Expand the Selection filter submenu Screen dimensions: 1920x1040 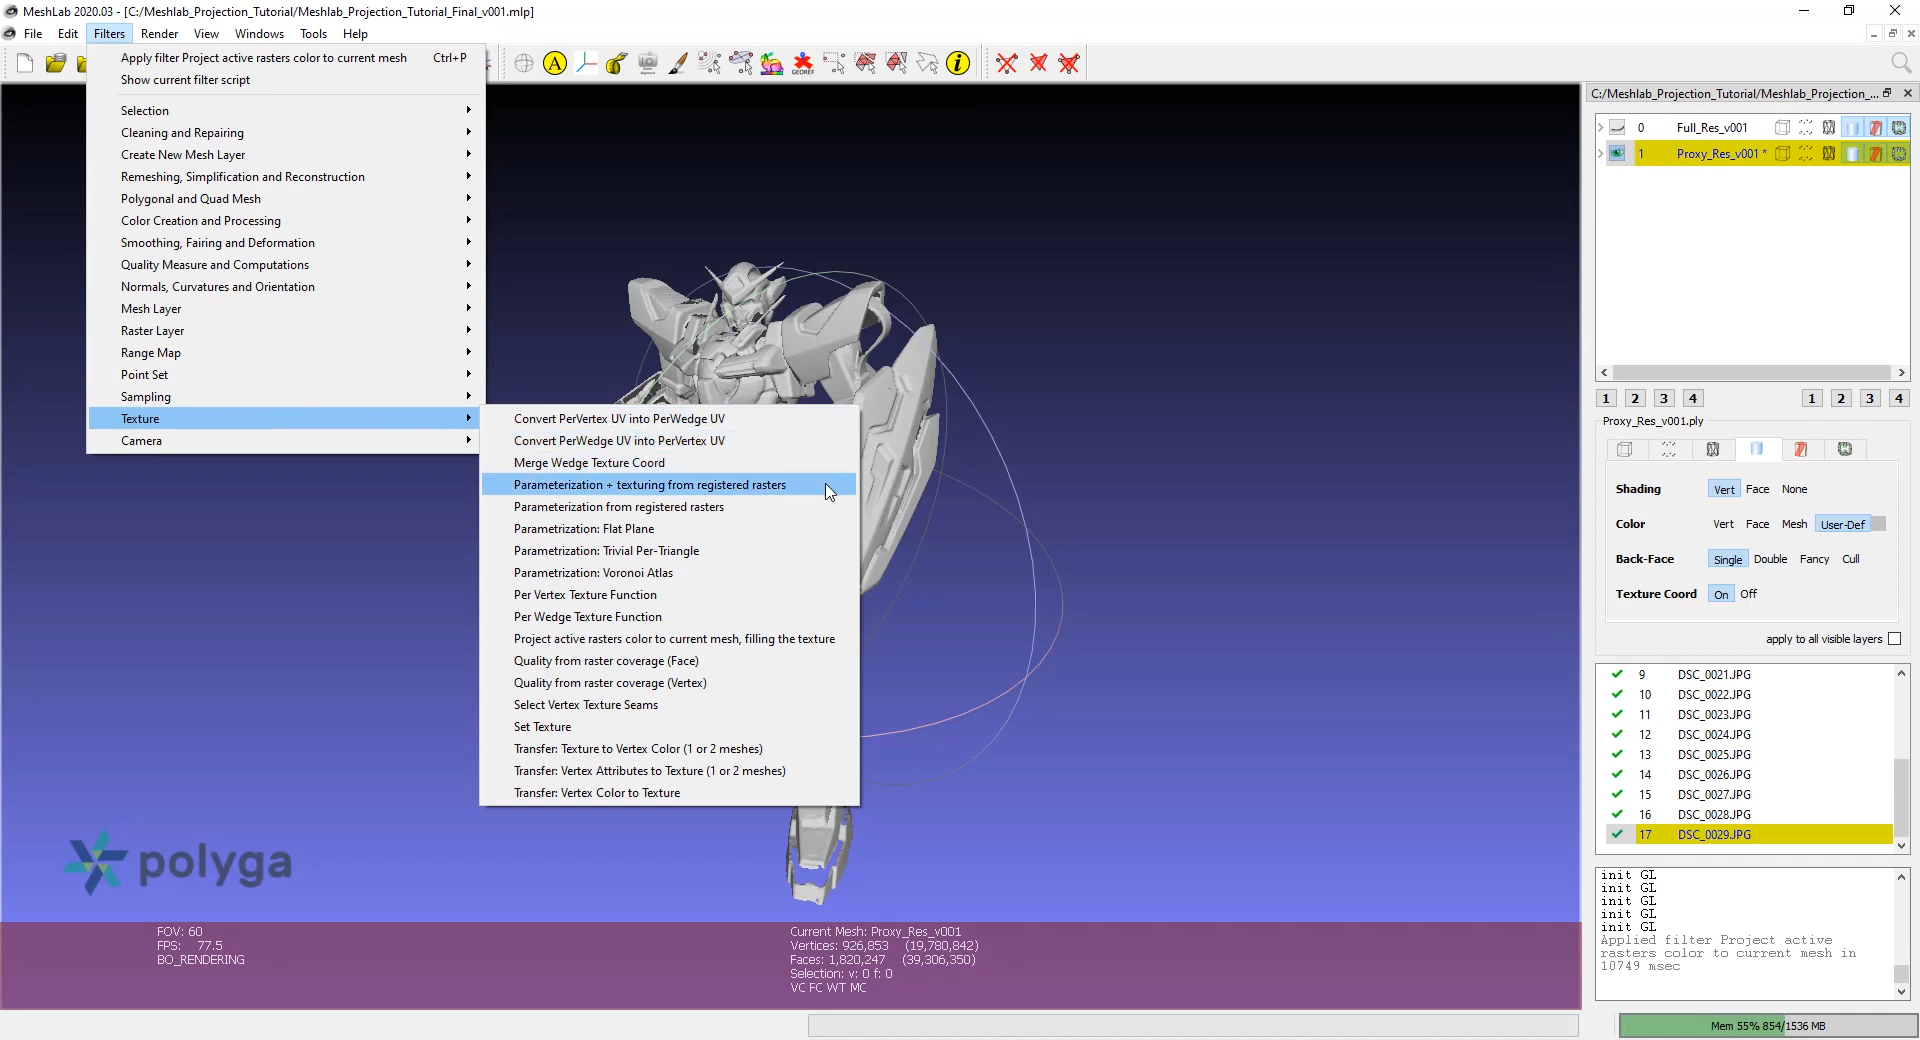click(286, 110)
